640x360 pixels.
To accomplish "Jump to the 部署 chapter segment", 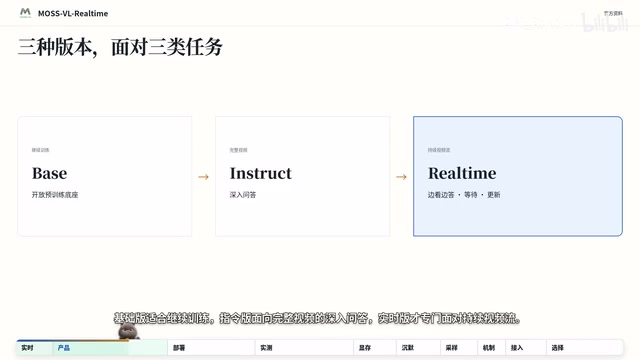I will (211, 348).
